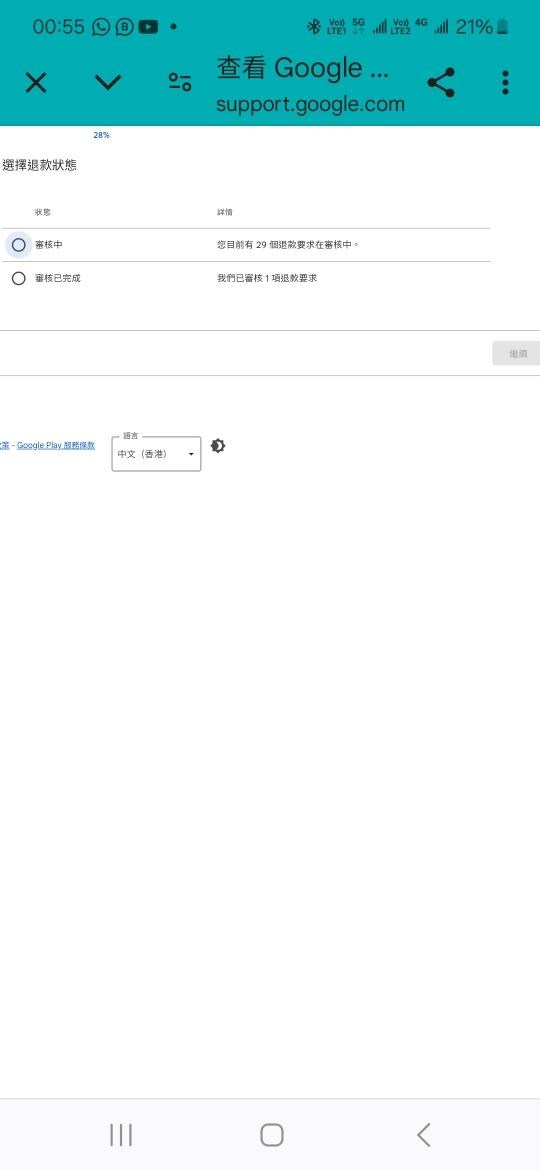Tap the battery status icon
540x1170 pixels.
(503, 27)
